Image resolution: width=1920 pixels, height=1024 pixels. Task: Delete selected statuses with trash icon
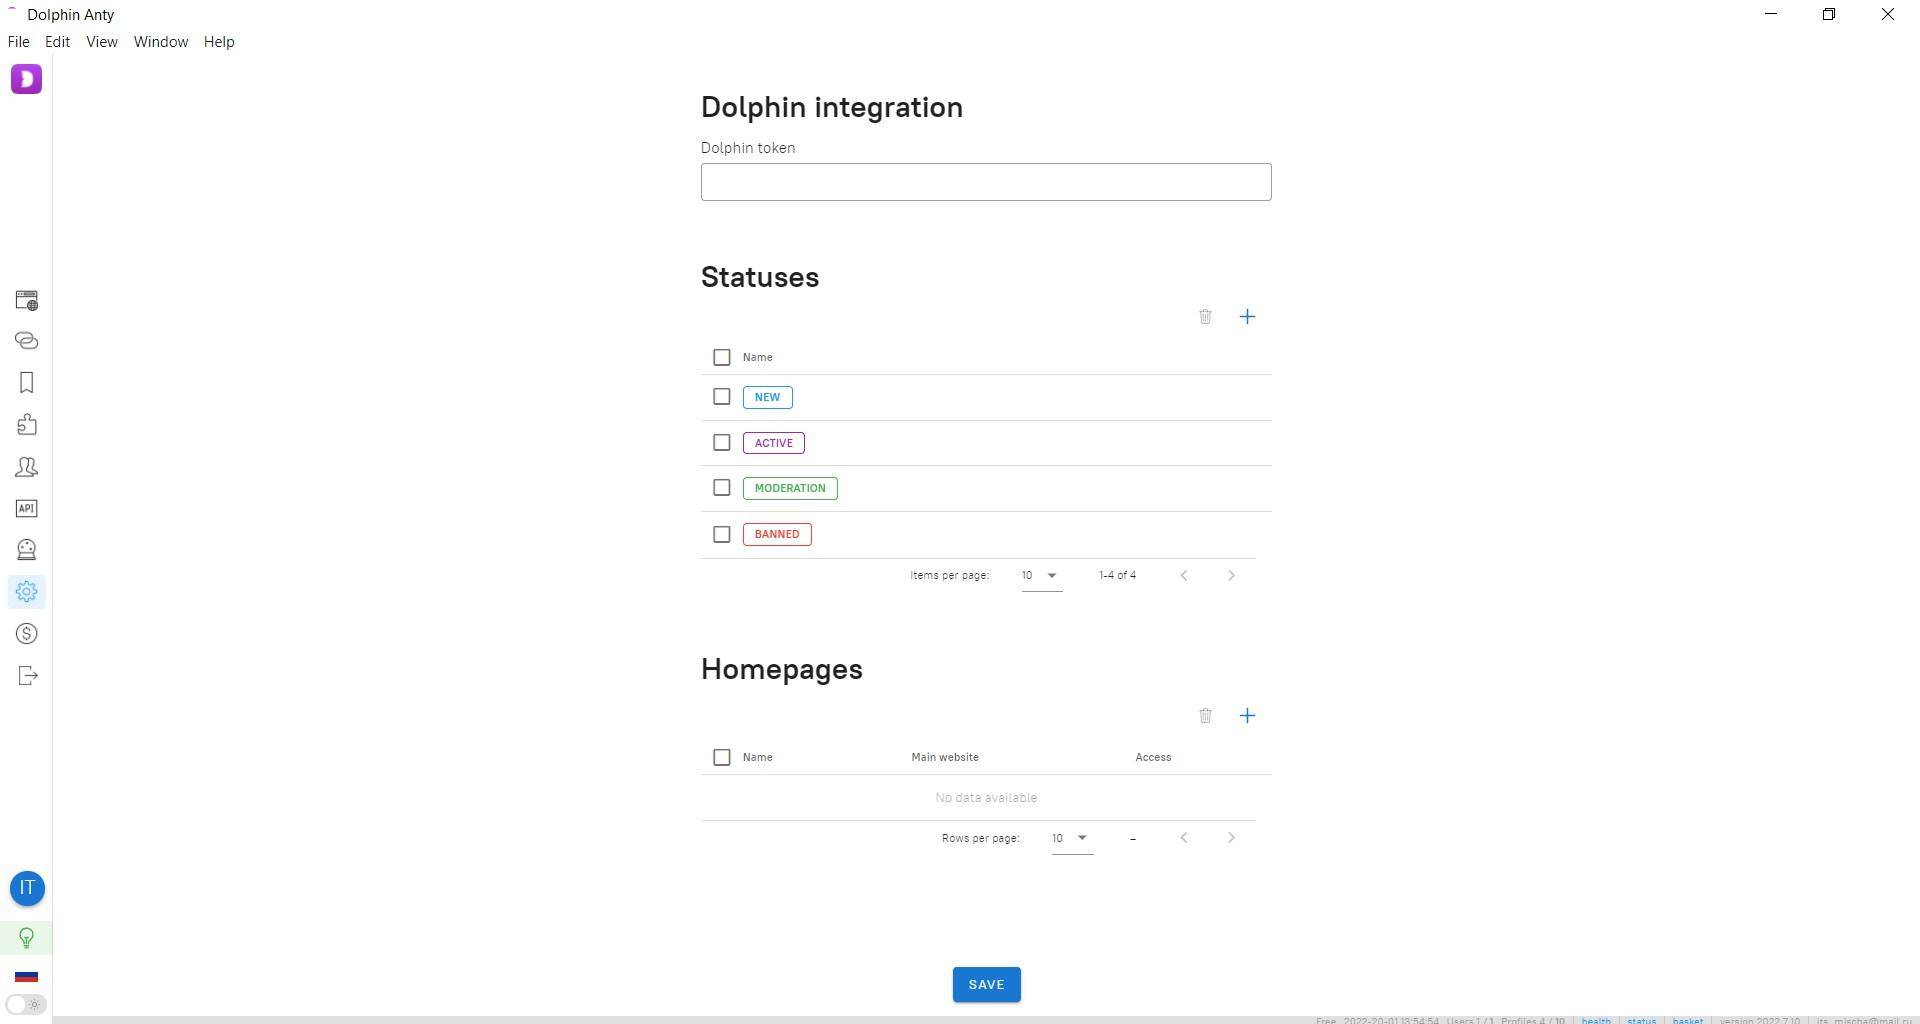[x=1205, y=317]
